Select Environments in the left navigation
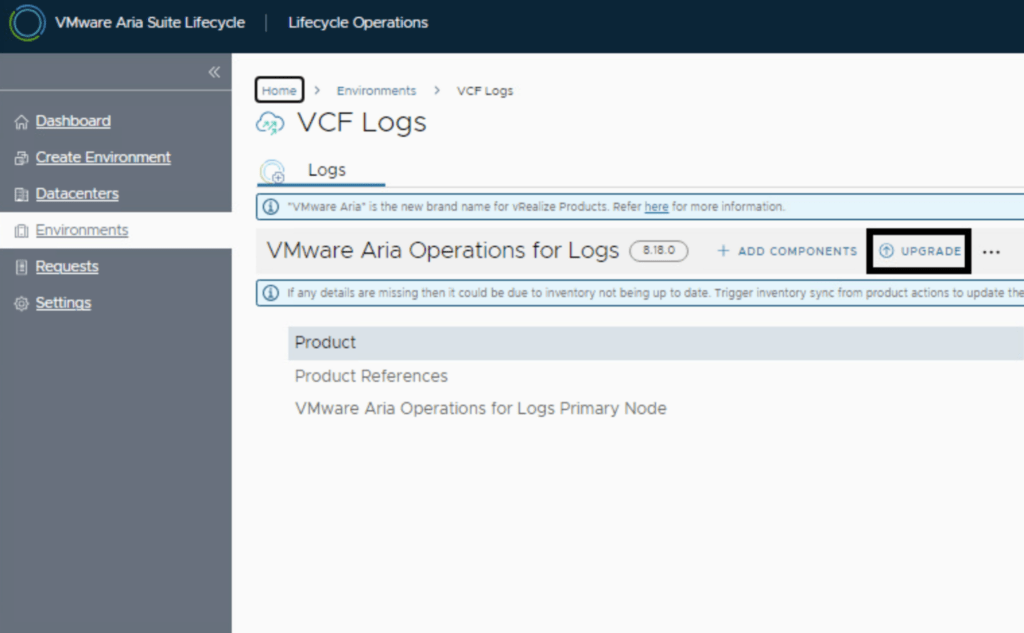 click(x=82, y=230)
